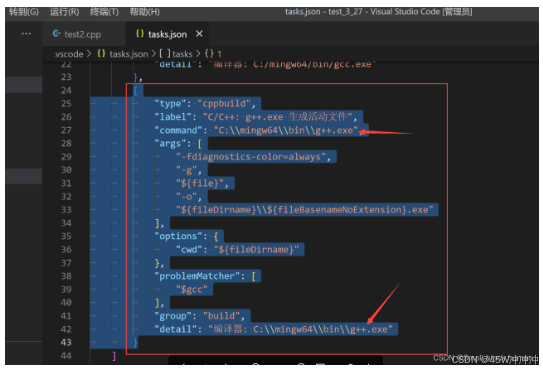Click the breadcrumb object item 1

coord(213,54)
